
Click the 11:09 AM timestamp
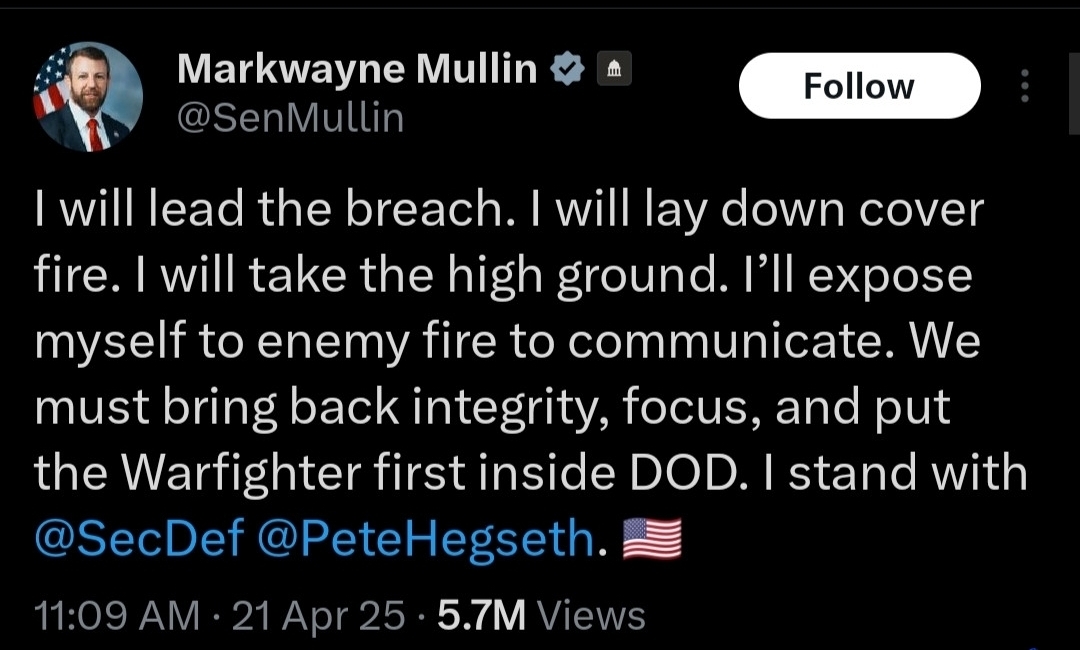click(x=116, y=614)
